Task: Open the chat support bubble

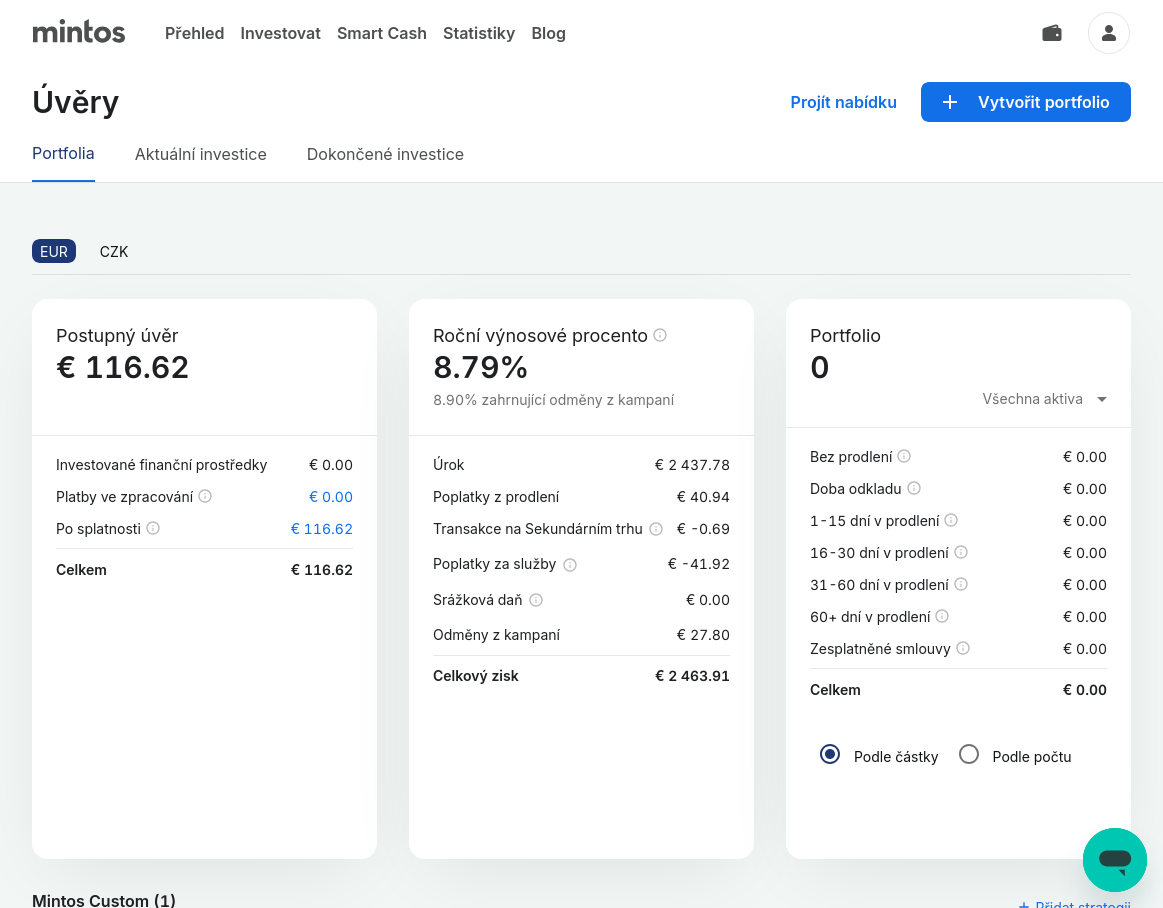Action: (x=1114, y=859)
